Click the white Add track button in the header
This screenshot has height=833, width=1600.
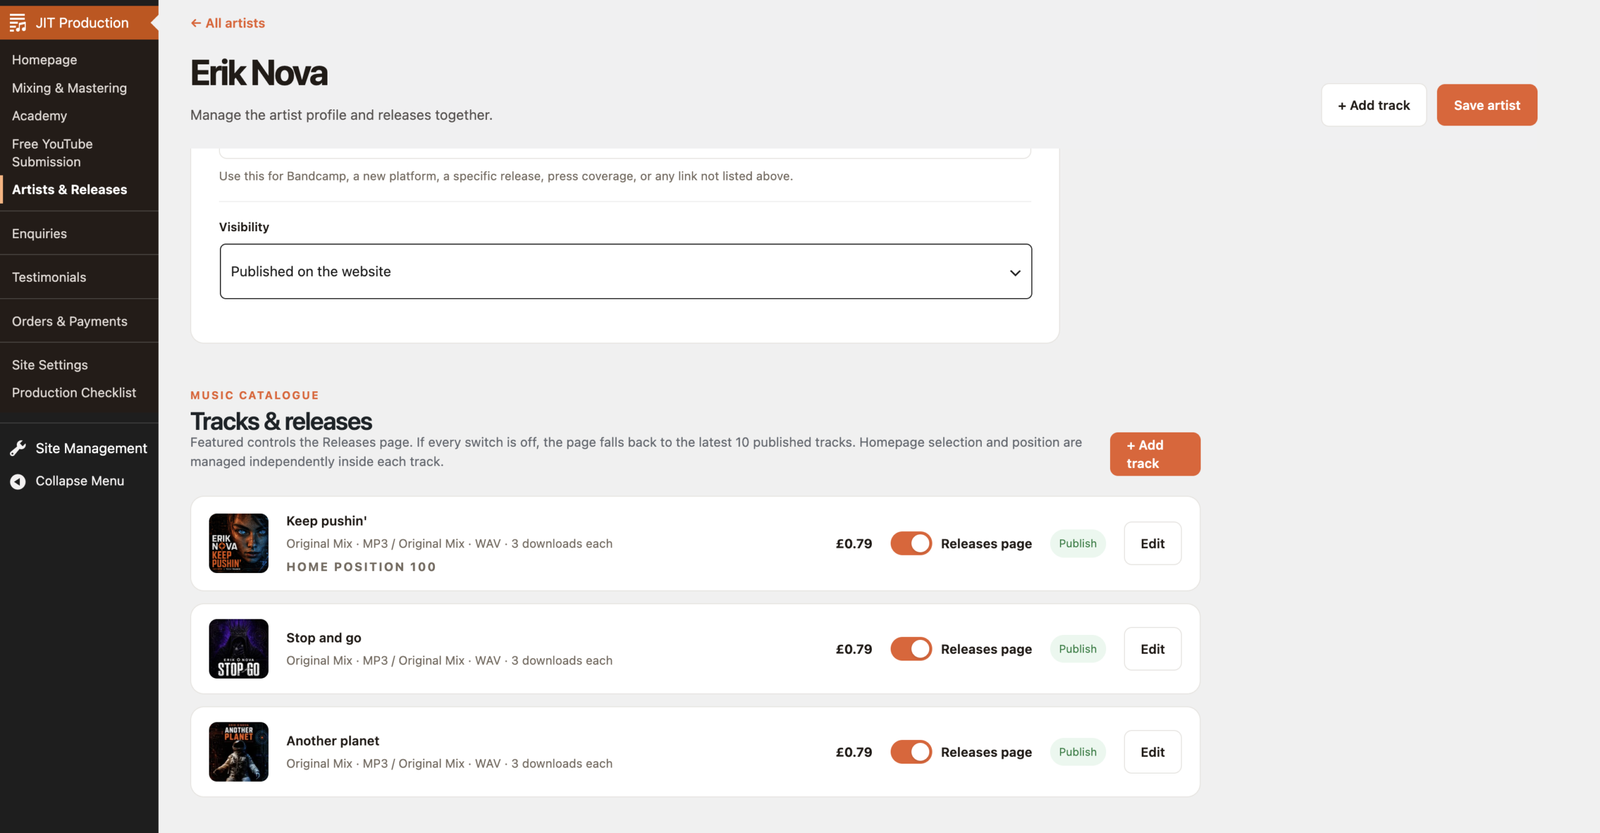pos(1374,105)
